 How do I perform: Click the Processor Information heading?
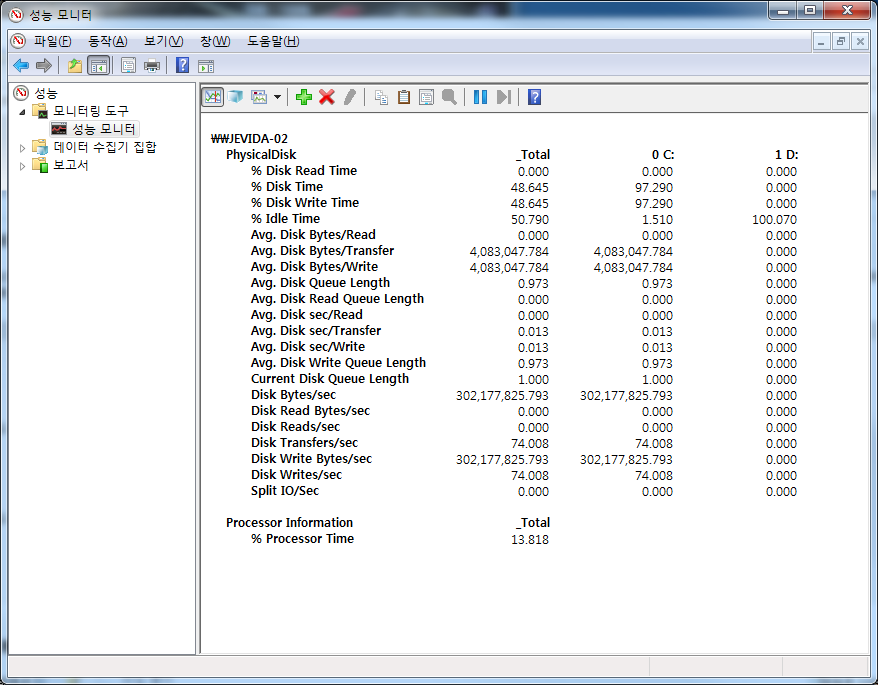tap(289, 523)
